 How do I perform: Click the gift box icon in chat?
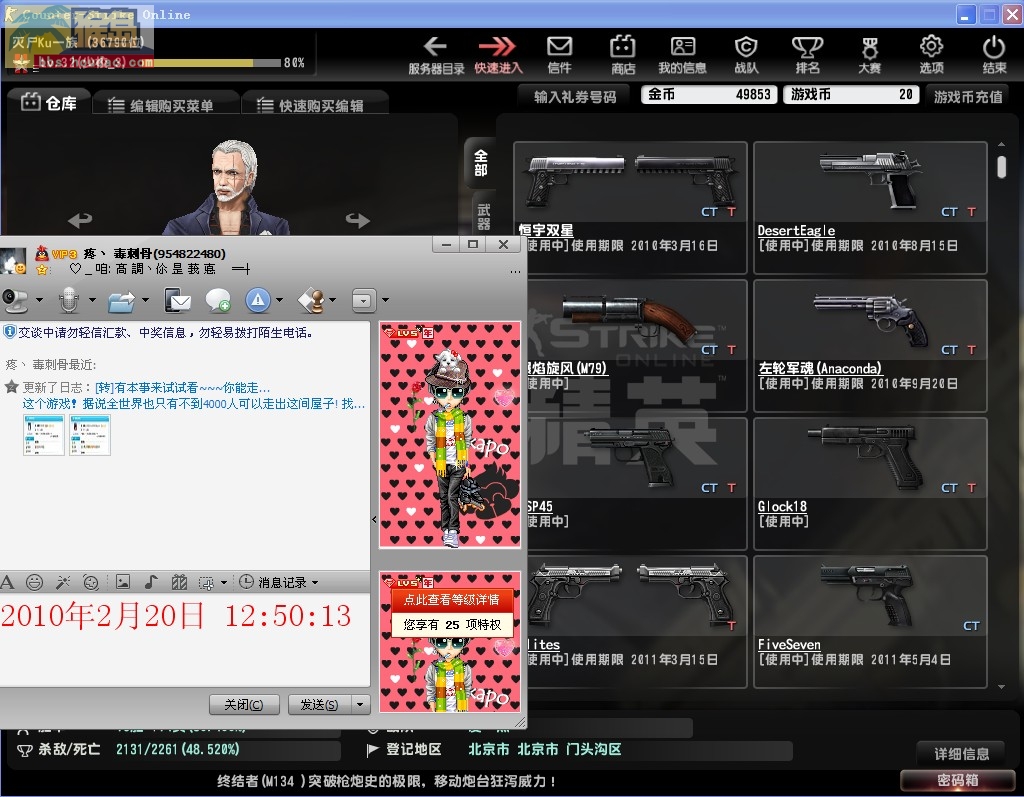coord(179,582)
